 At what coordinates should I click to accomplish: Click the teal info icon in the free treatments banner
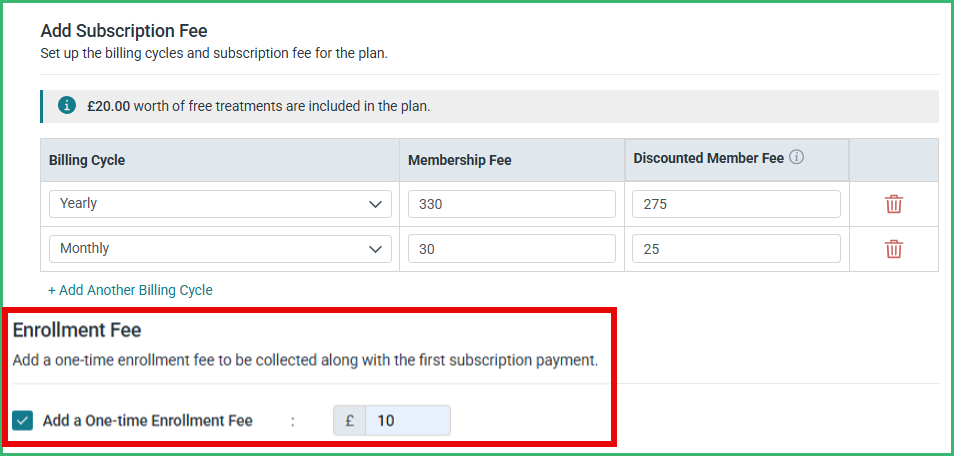pyautogui.click(x=67, y=106)
